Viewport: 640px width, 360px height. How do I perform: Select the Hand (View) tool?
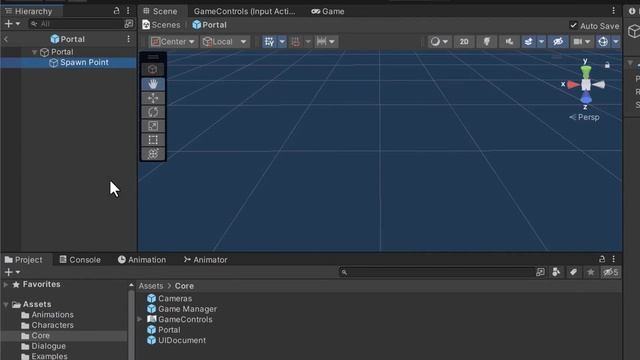(153, 84)
